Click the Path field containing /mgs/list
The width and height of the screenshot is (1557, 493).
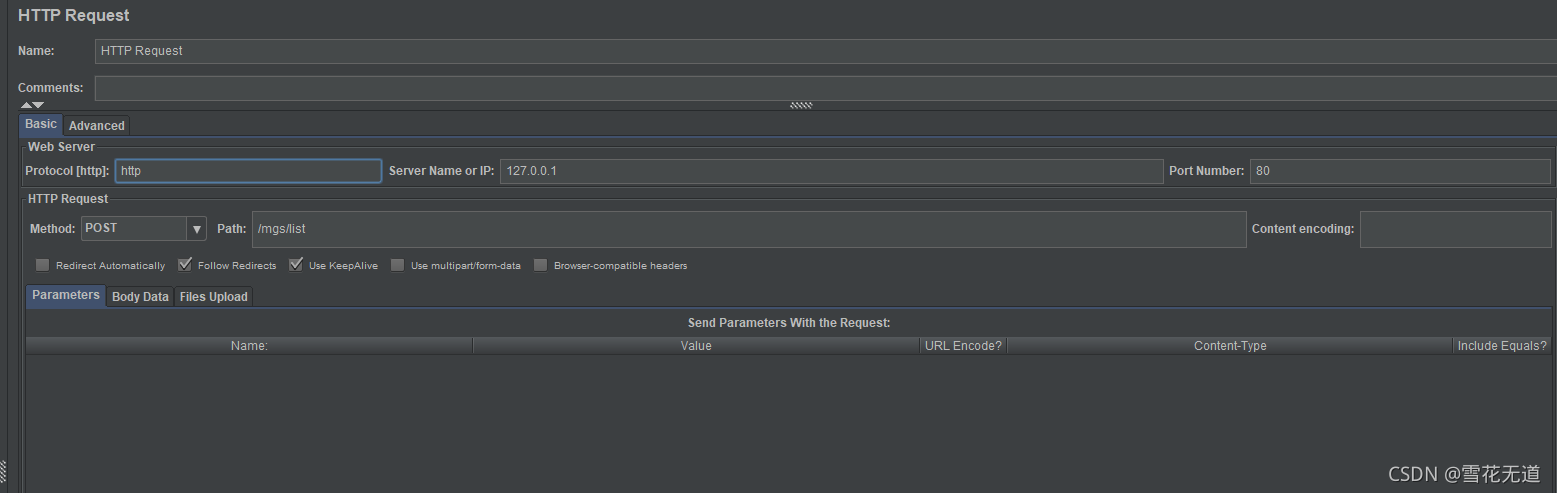coord(749,229)
